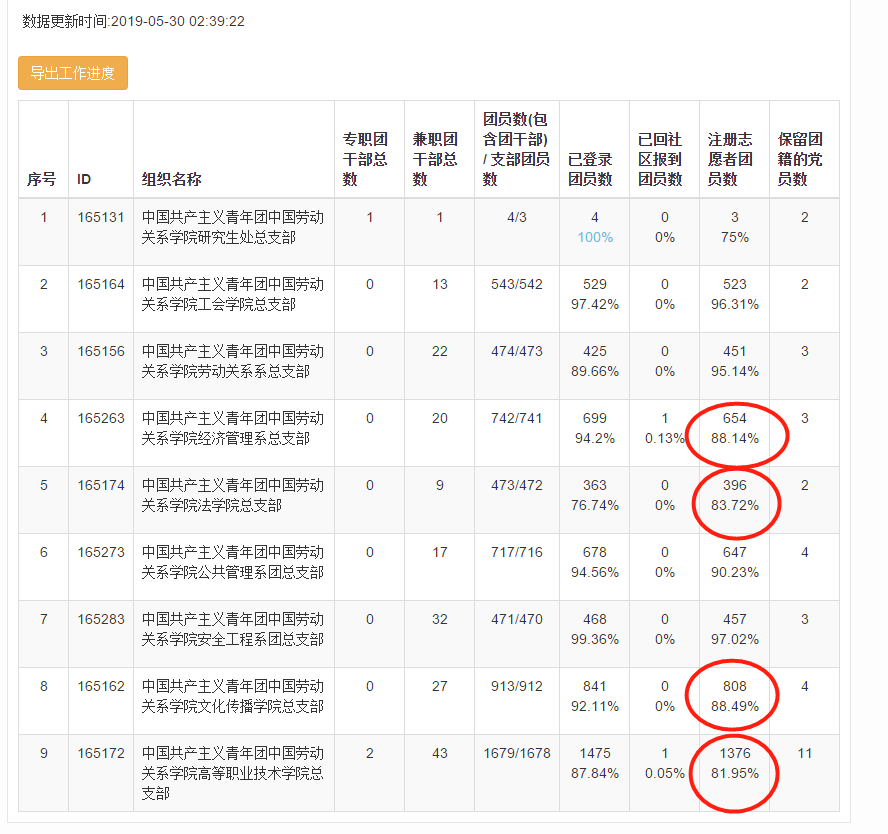Click the 已登录团员数 column header
Image resolution: width=888 pixels, height=834 pixels.
[590, 169]
